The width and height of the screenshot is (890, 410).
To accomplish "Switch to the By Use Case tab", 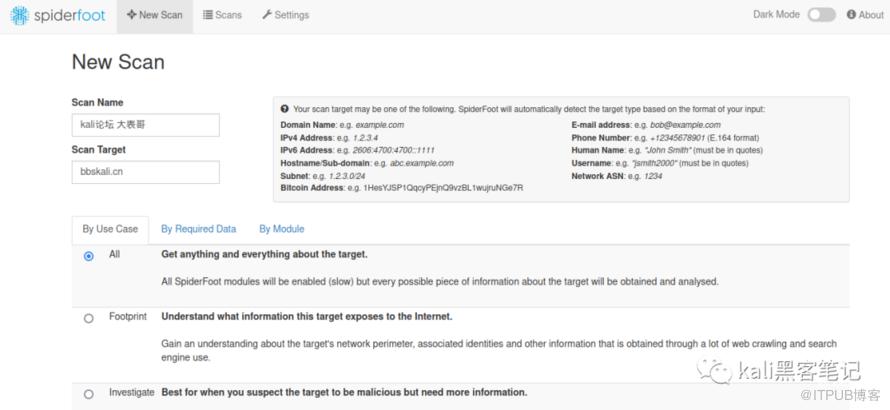I will coord(110,229).
